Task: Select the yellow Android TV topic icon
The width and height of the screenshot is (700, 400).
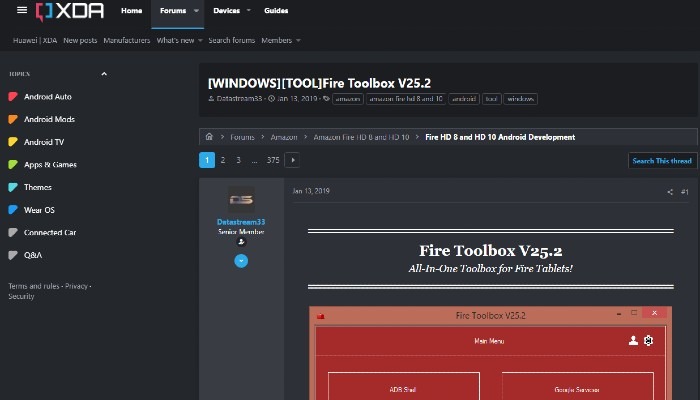Action: point(13,142)
